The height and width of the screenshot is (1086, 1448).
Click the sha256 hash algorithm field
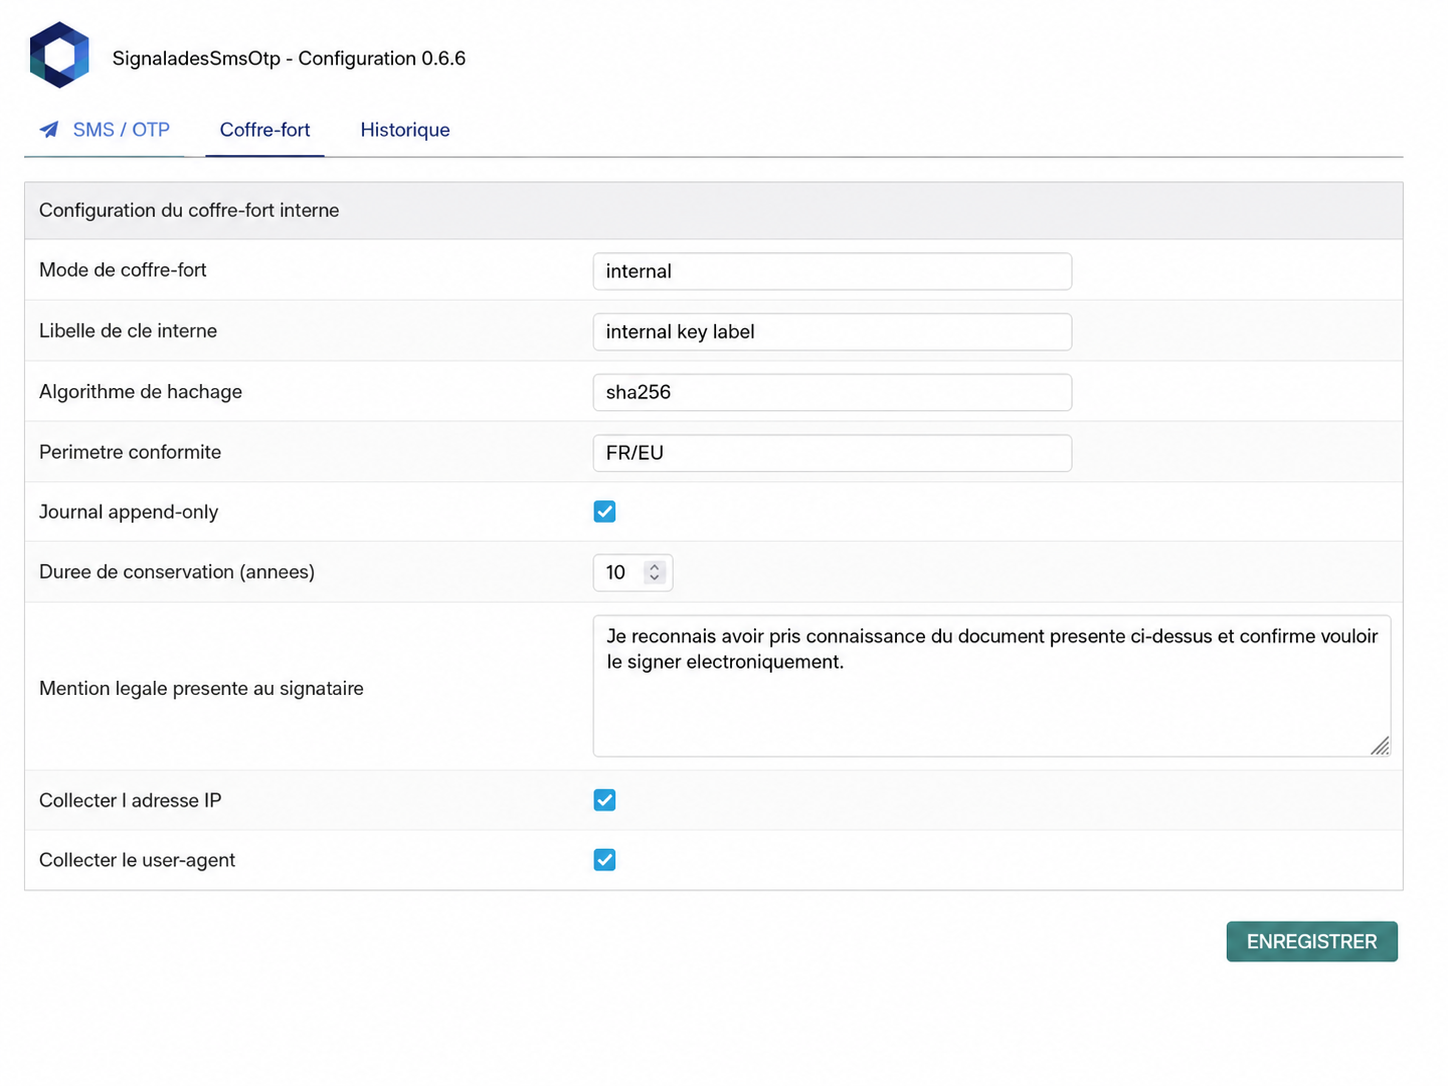[x=832, y=392]
